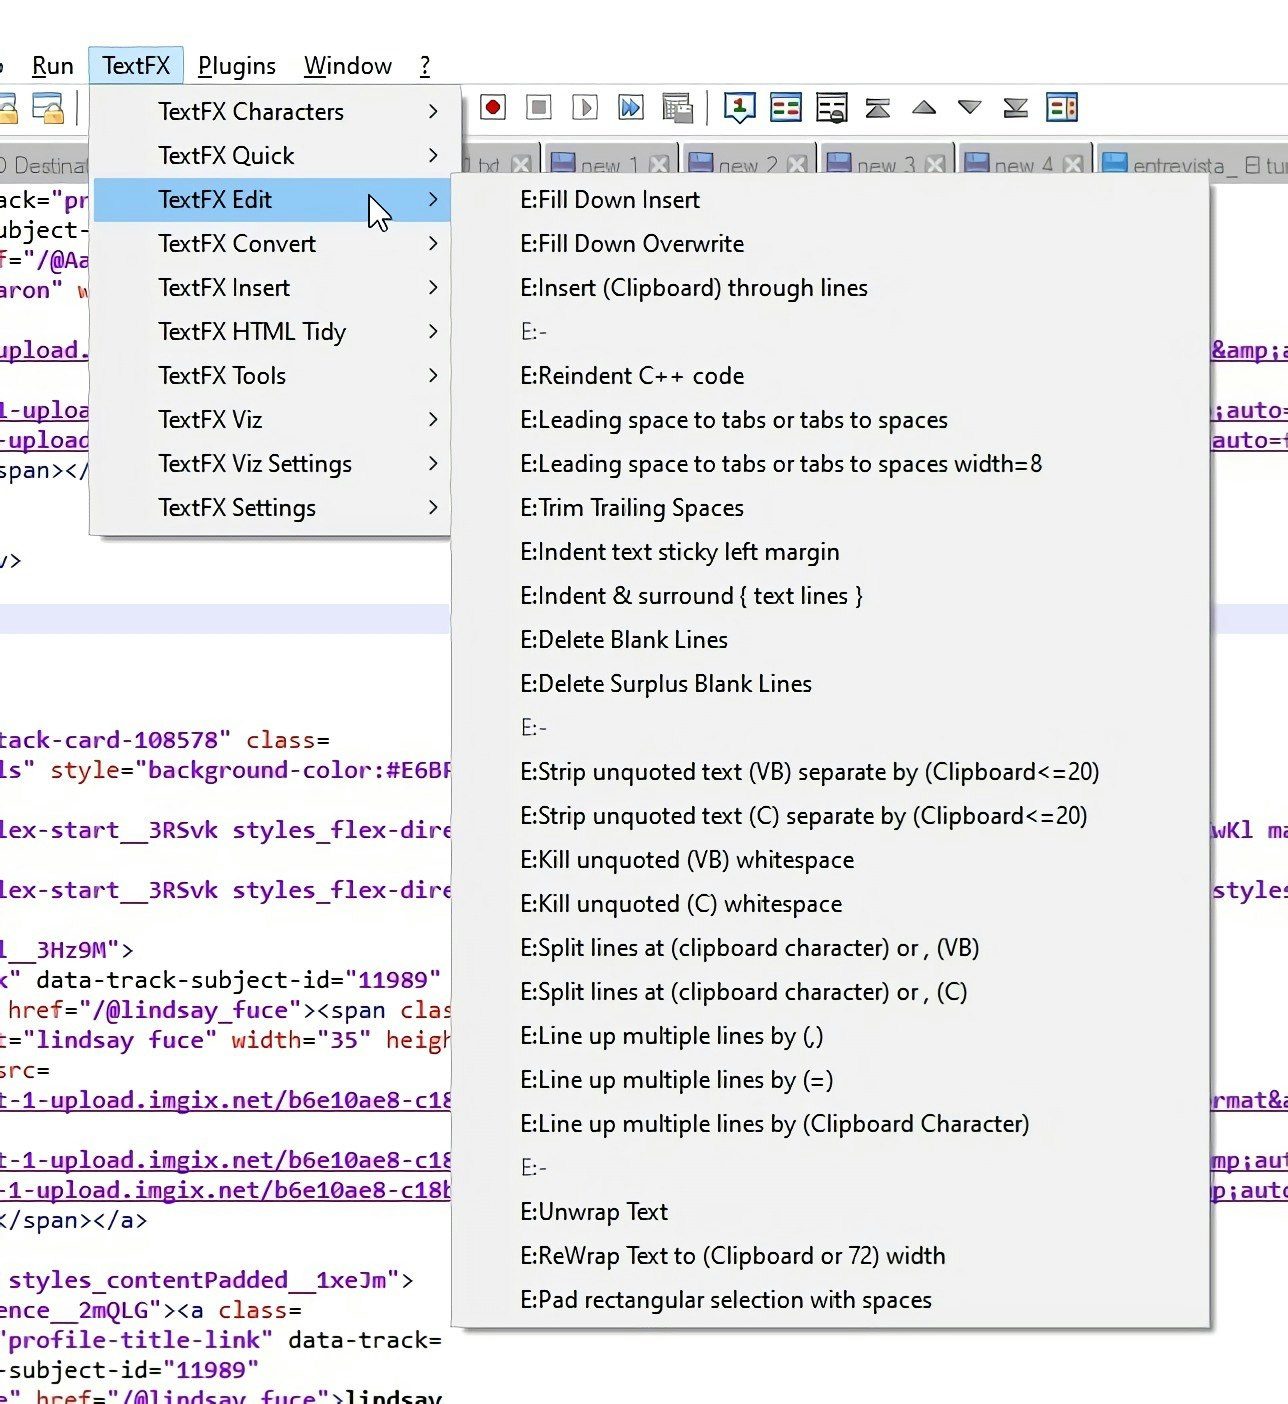Choose E:Split lines at clipboard character (VB)
1288x1404 pixels.
click(x=830, y=948)
